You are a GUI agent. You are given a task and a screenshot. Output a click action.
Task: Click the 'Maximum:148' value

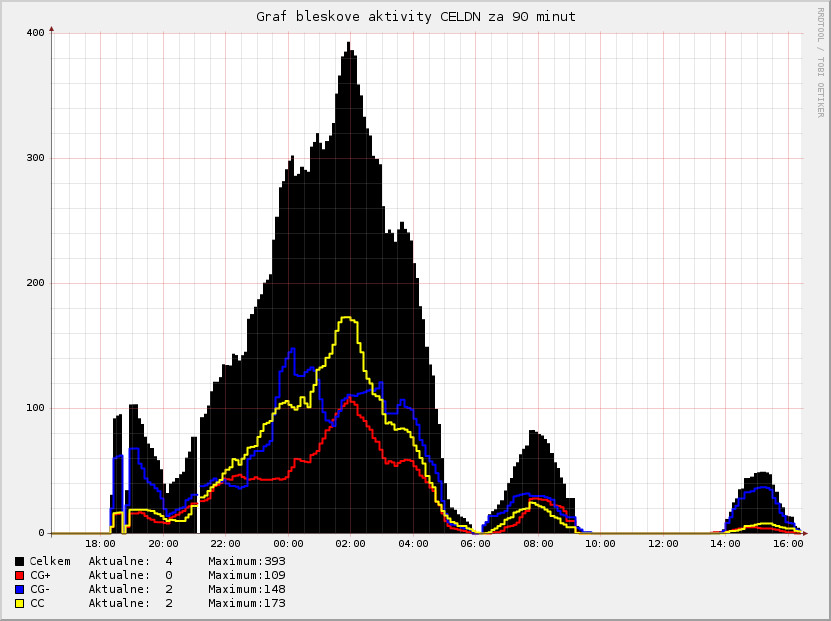point(247,589)
